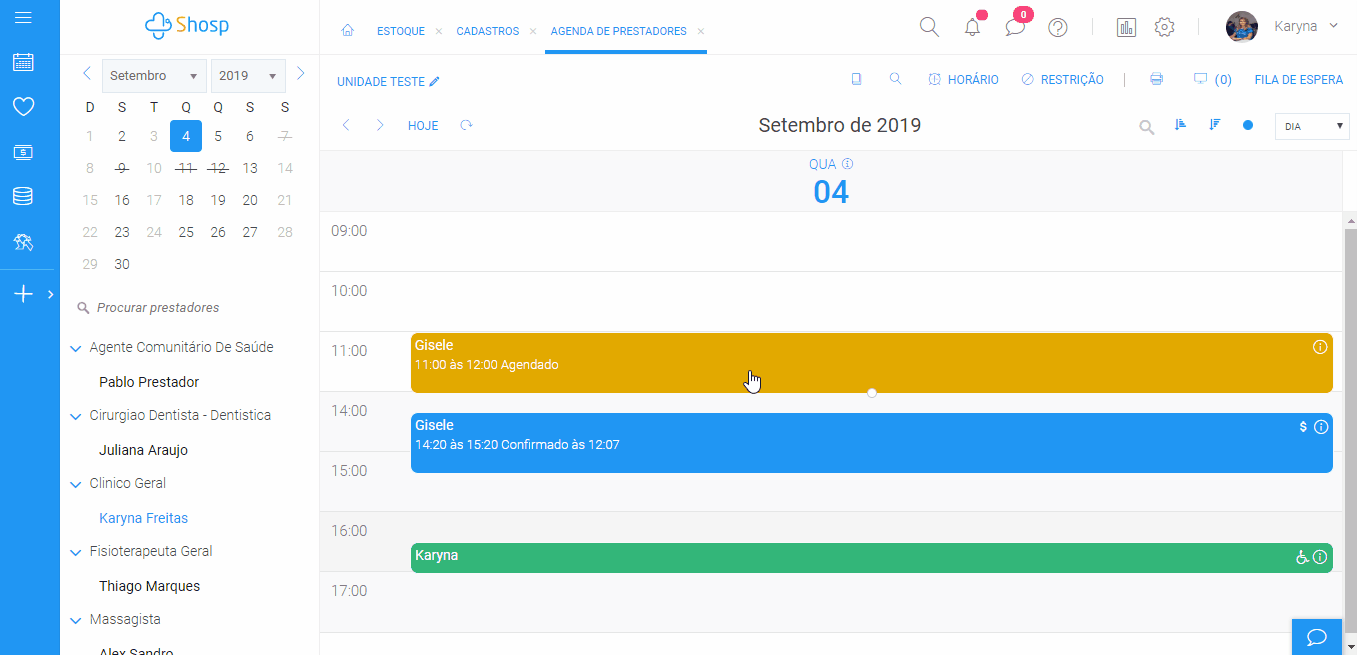Open help question mark icon
The image size is (1357, 655).
point(1058,27)
